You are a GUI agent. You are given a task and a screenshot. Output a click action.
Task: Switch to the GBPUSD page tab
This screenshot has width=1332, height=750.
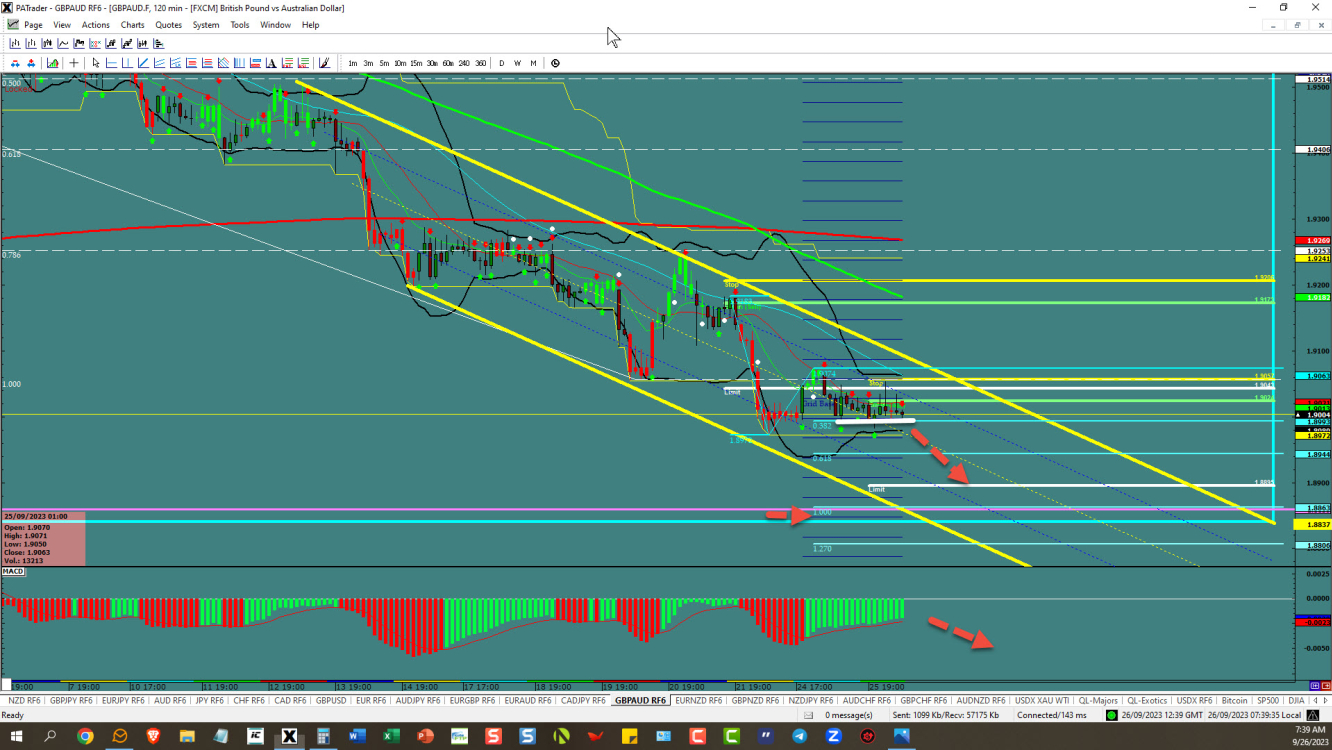tap(331, 700)
